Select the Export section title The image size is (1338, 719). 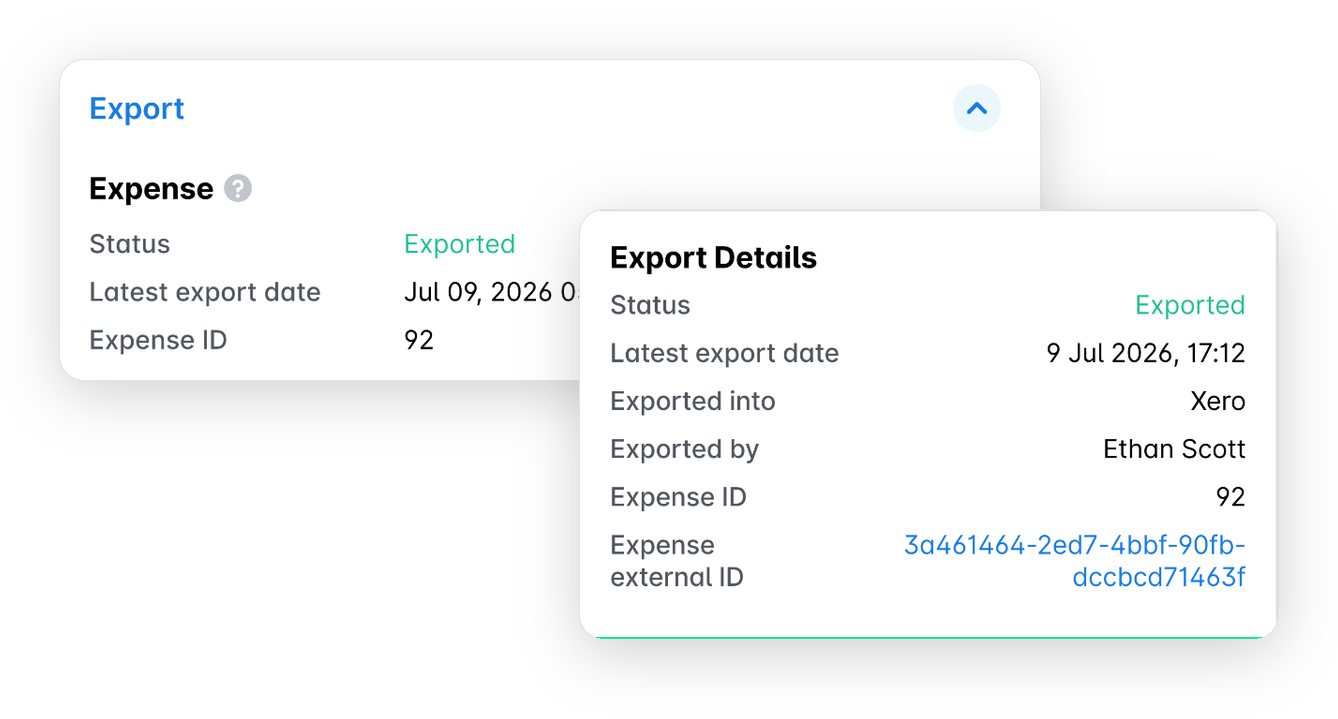pyautogui.click(x=137, y=108)
